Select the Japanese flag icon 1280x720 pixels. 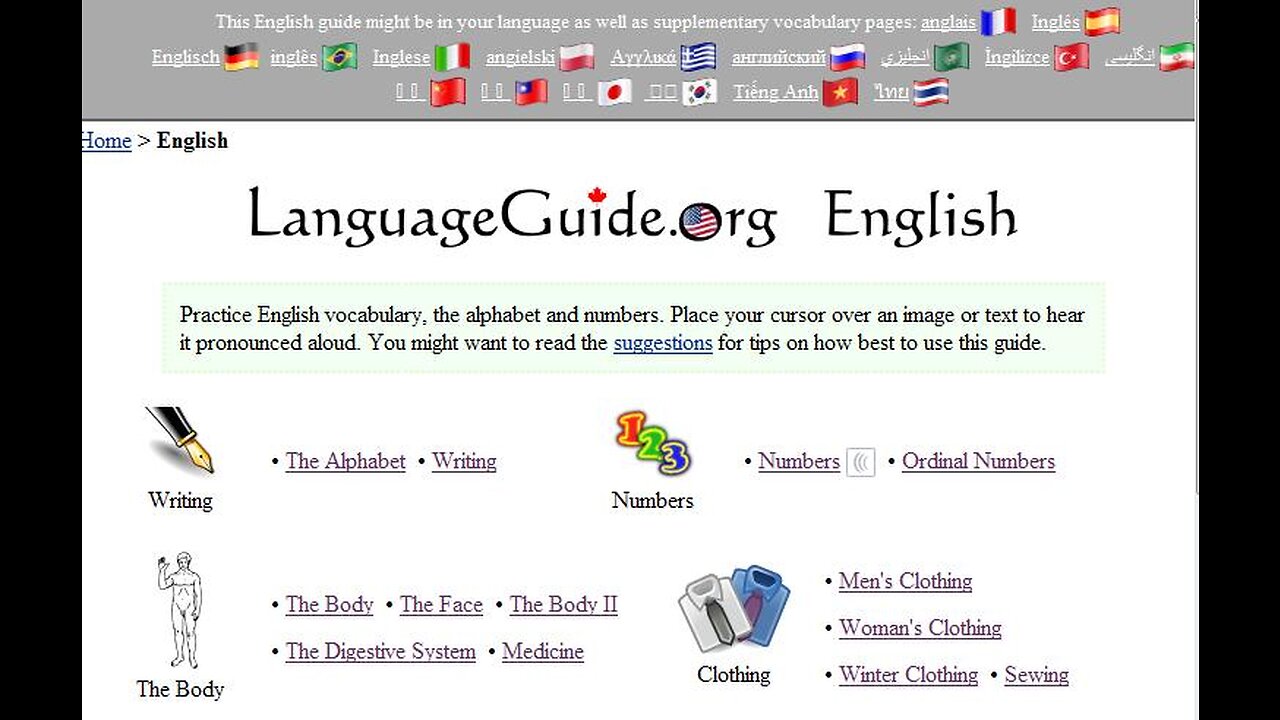tap(614, 92)
